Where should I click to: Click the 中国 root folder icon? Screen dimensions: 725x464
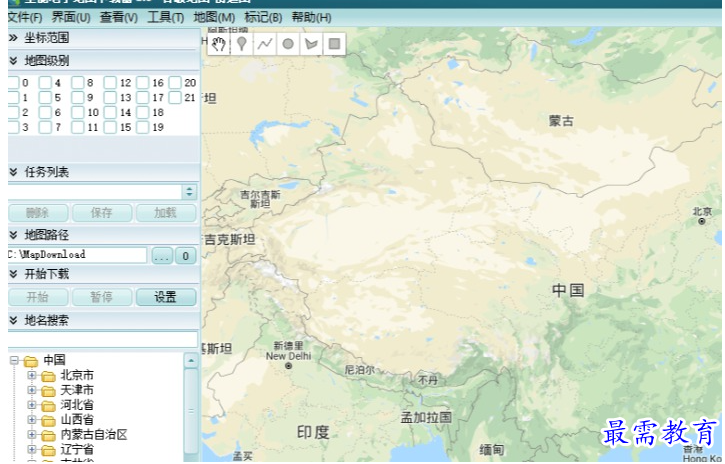click(x=30, y=361)
